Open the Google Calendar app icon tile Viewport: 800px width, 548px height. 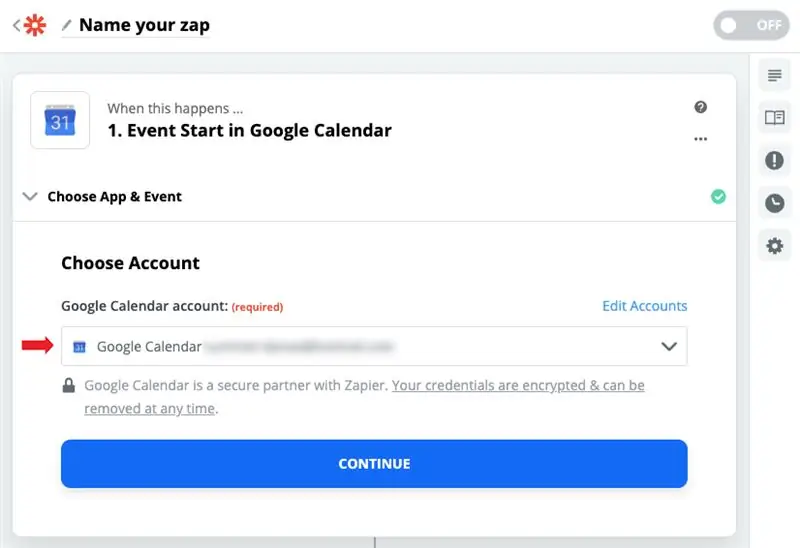pyautogui.click(x=60, y=120)
